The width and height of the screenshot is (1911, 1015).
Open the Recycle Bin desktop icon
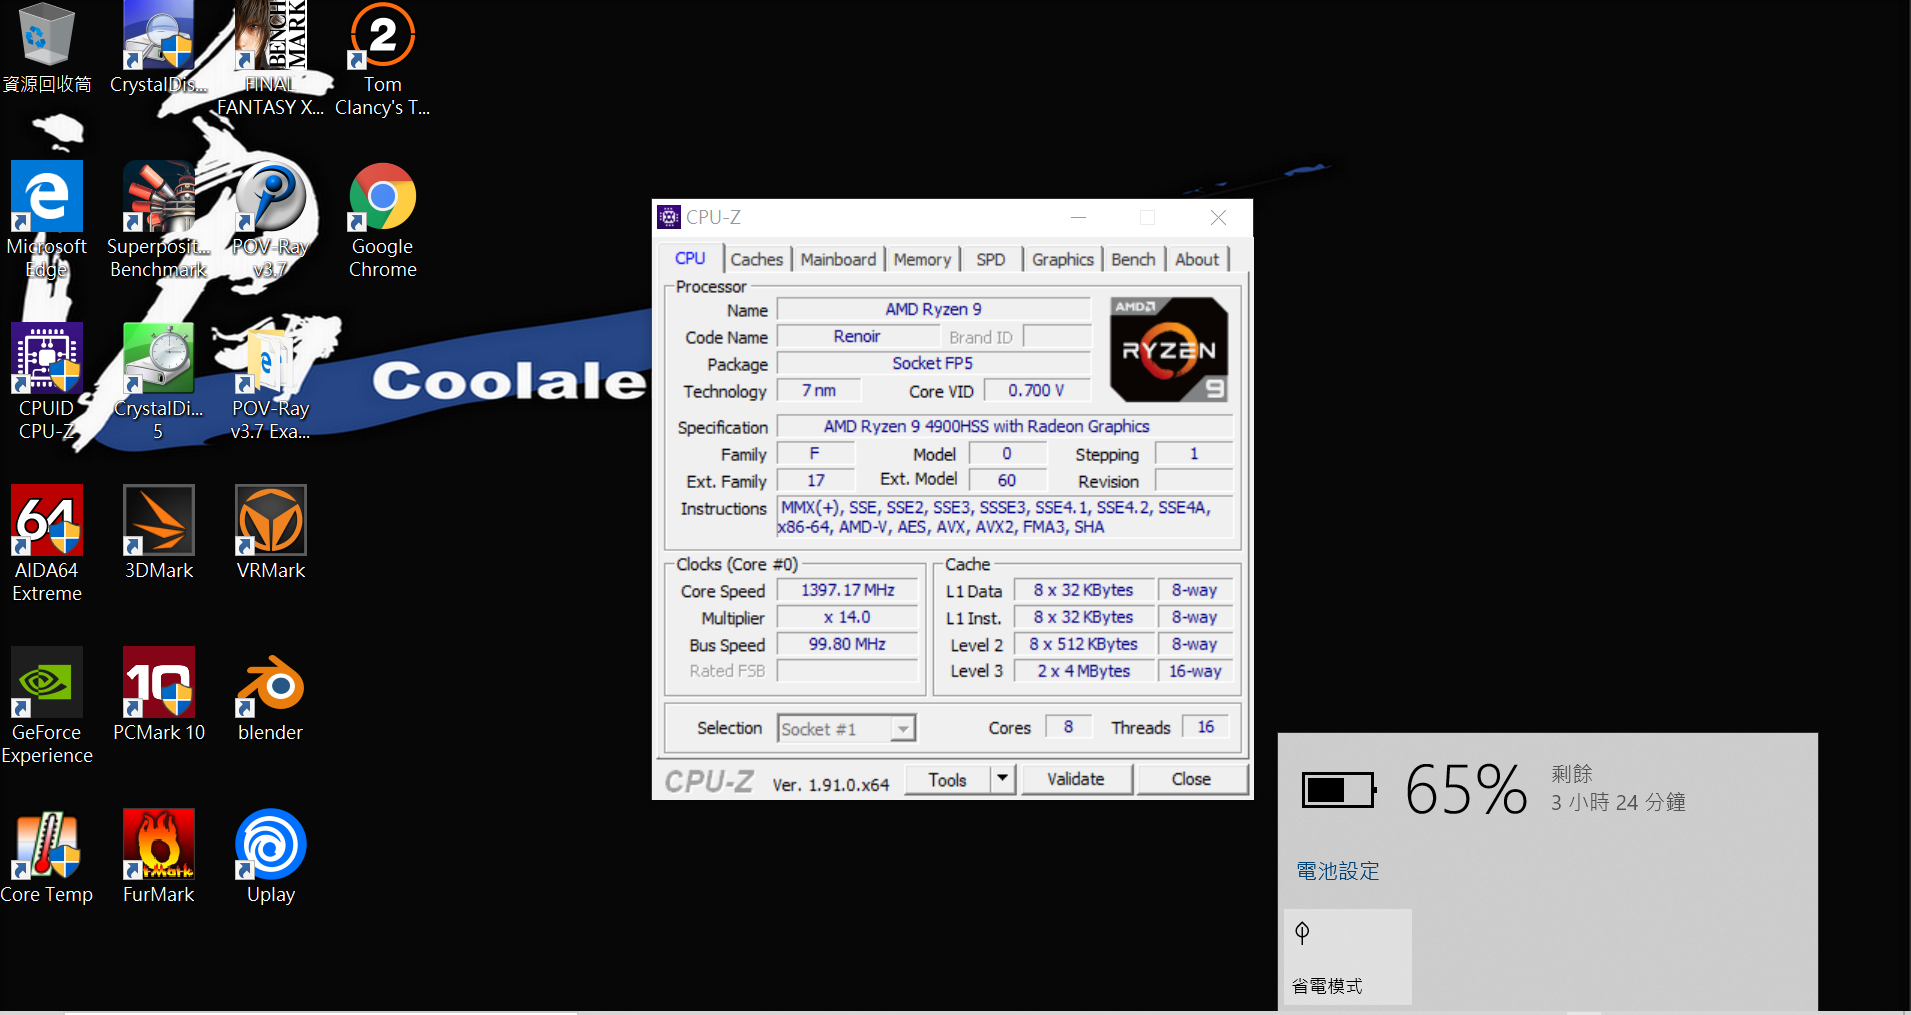tap(46, 48)
